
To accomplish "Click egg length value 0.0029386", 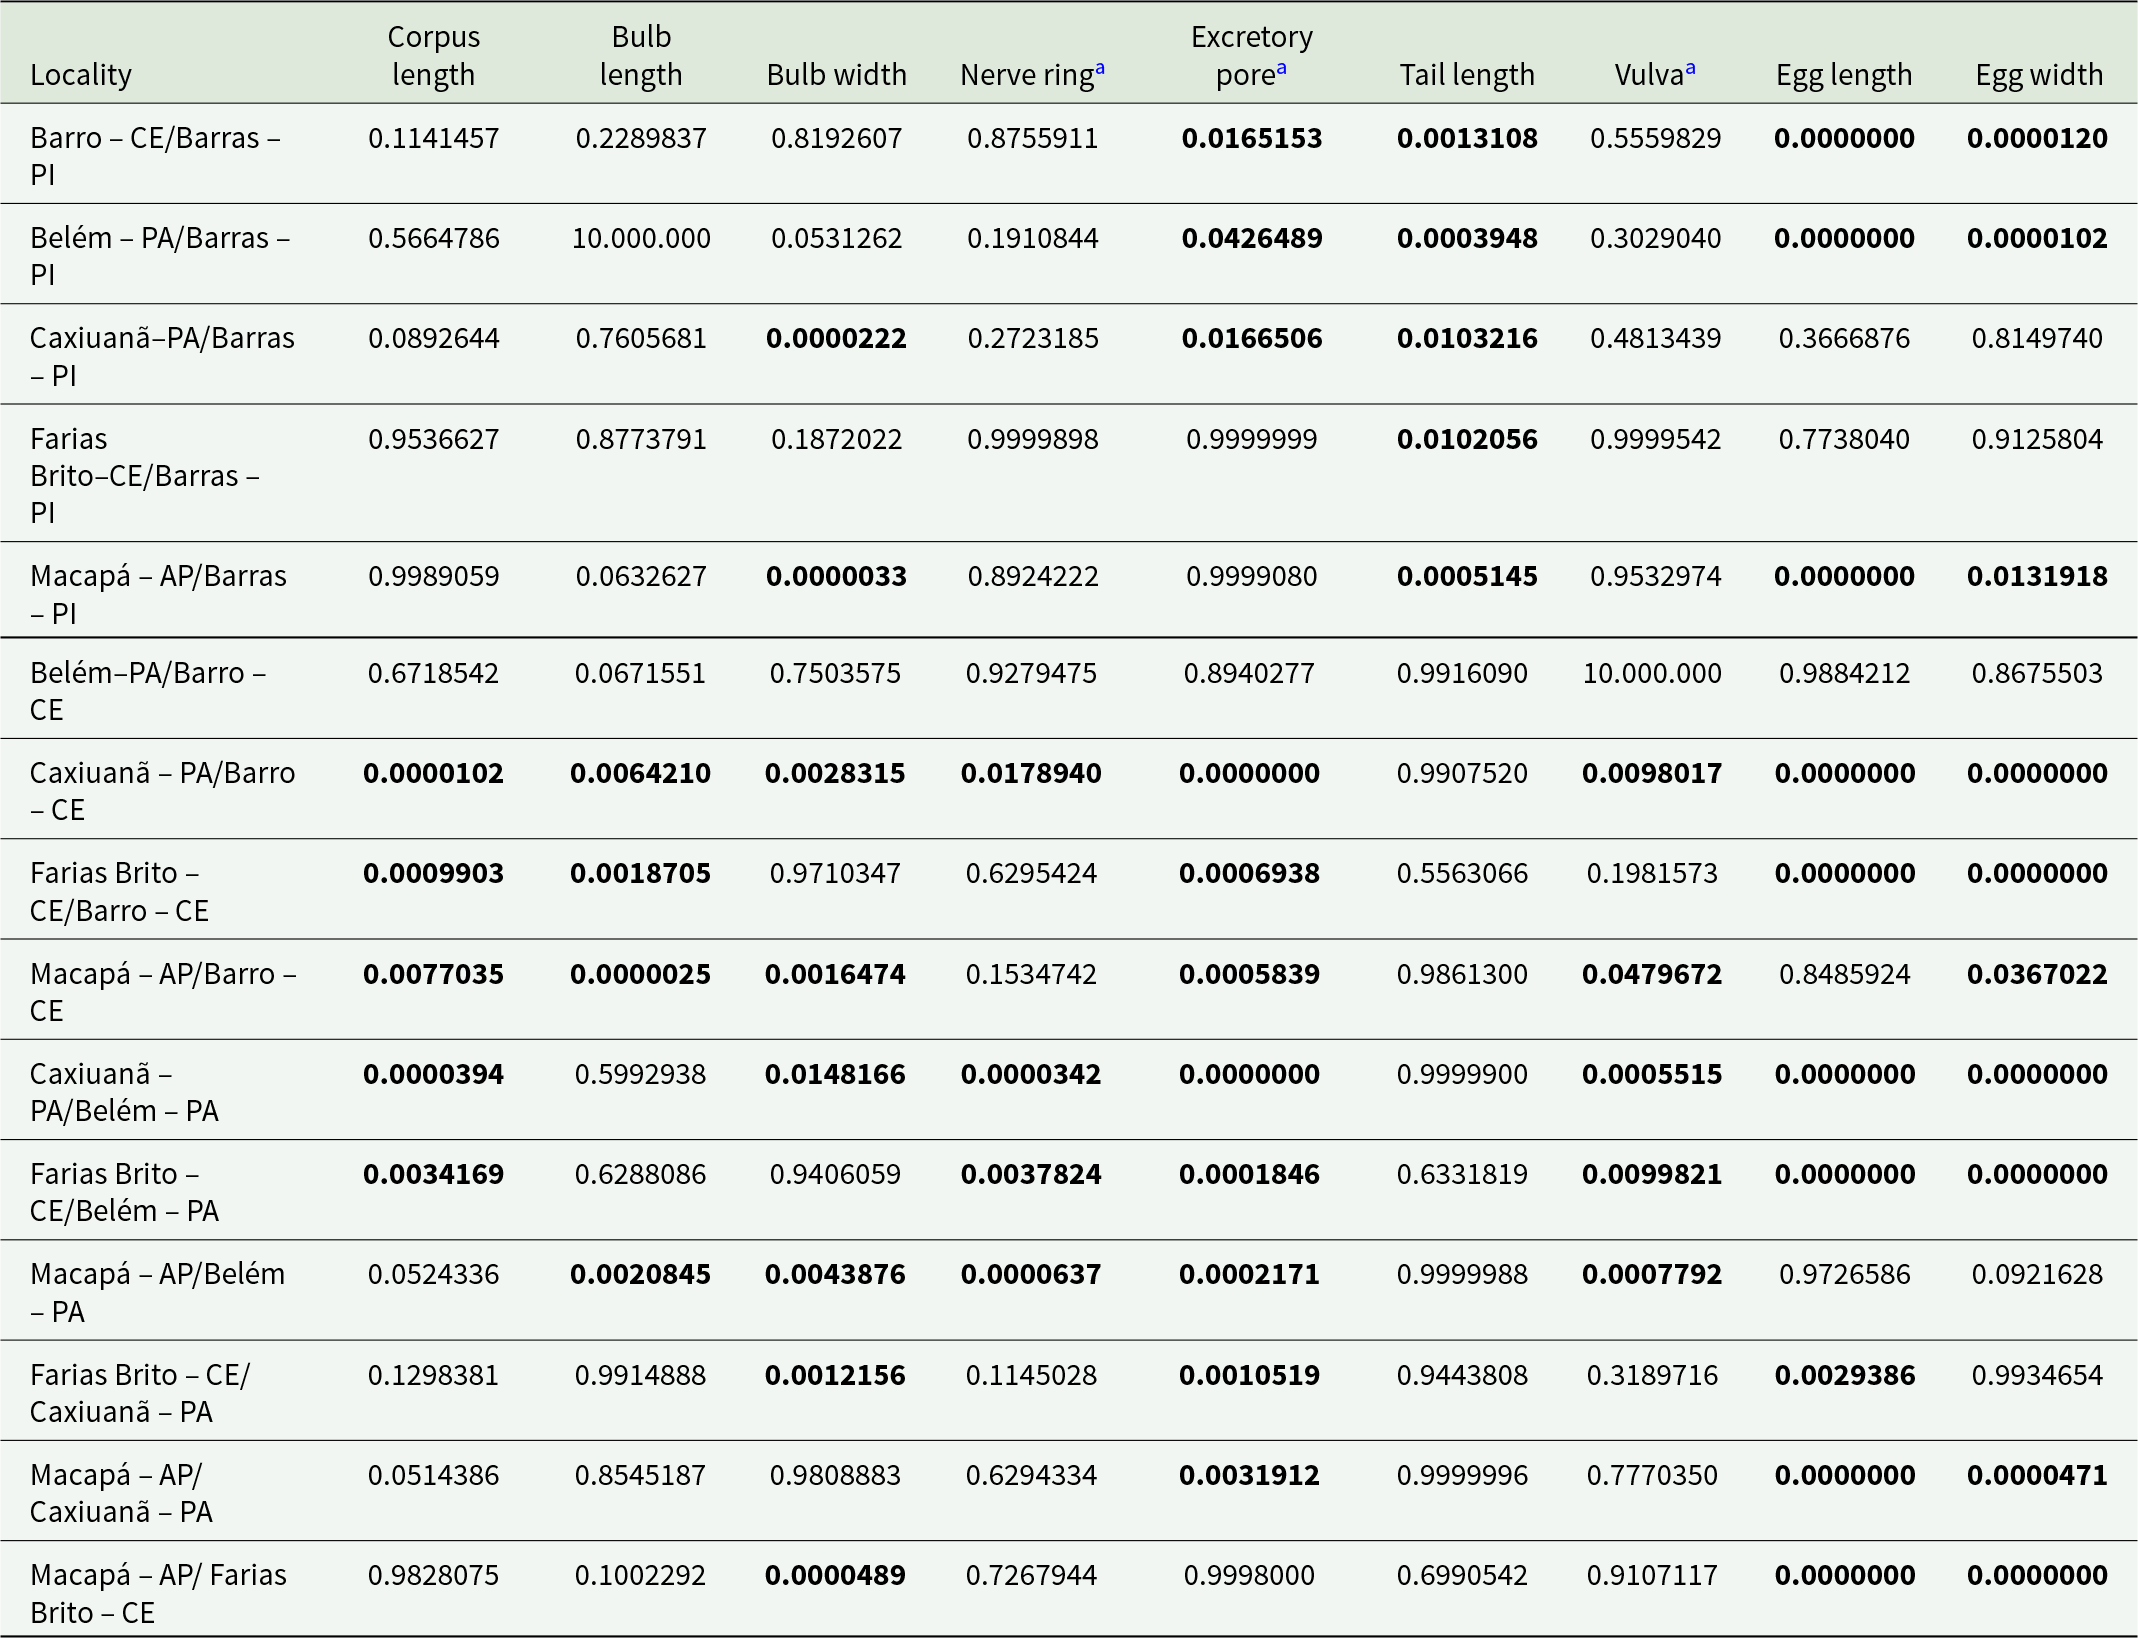I will tap(1844, 1375).
